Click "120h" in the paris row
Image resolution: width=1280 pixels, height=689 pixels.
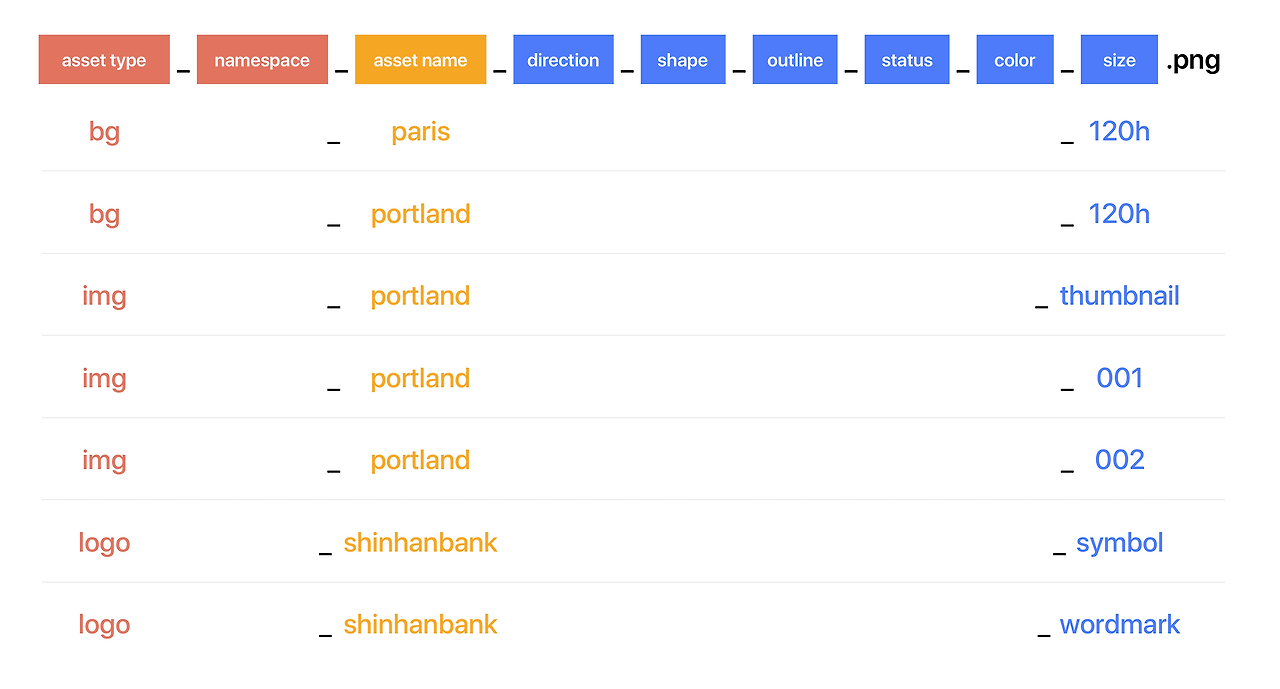click(1119, 132)
